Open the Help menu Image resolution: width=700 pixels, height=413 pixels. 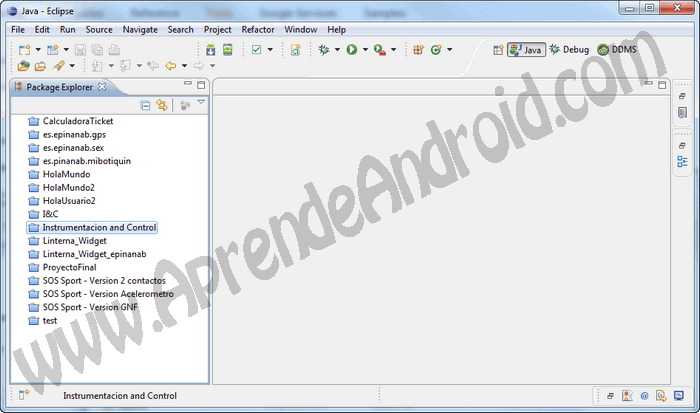(337, 29)
